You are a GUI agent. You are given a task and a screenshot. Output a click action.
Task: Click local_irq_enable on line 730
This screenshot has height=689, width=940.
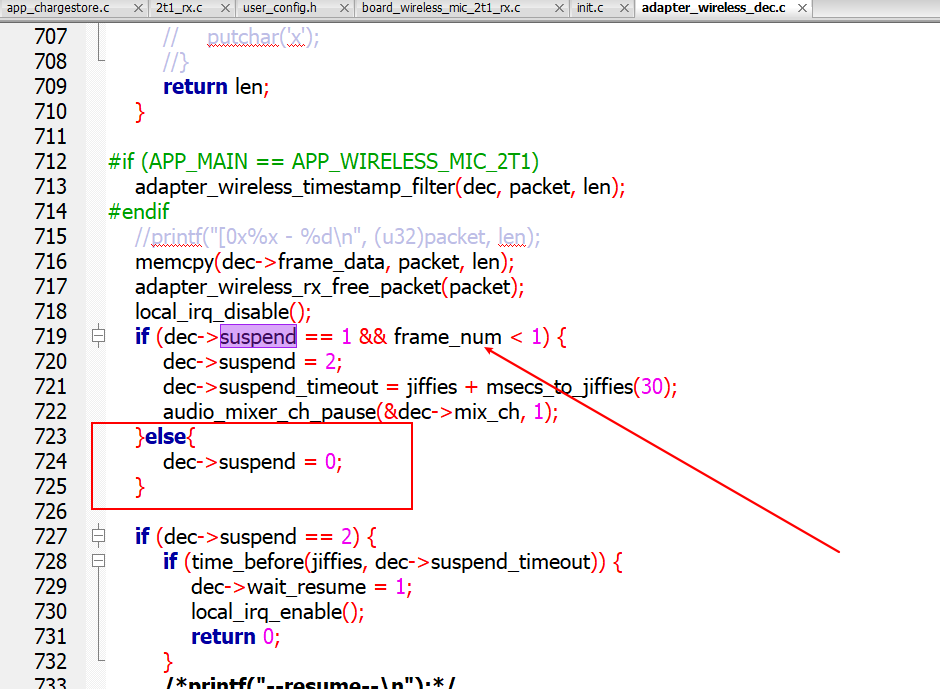[x=267, y=612]
